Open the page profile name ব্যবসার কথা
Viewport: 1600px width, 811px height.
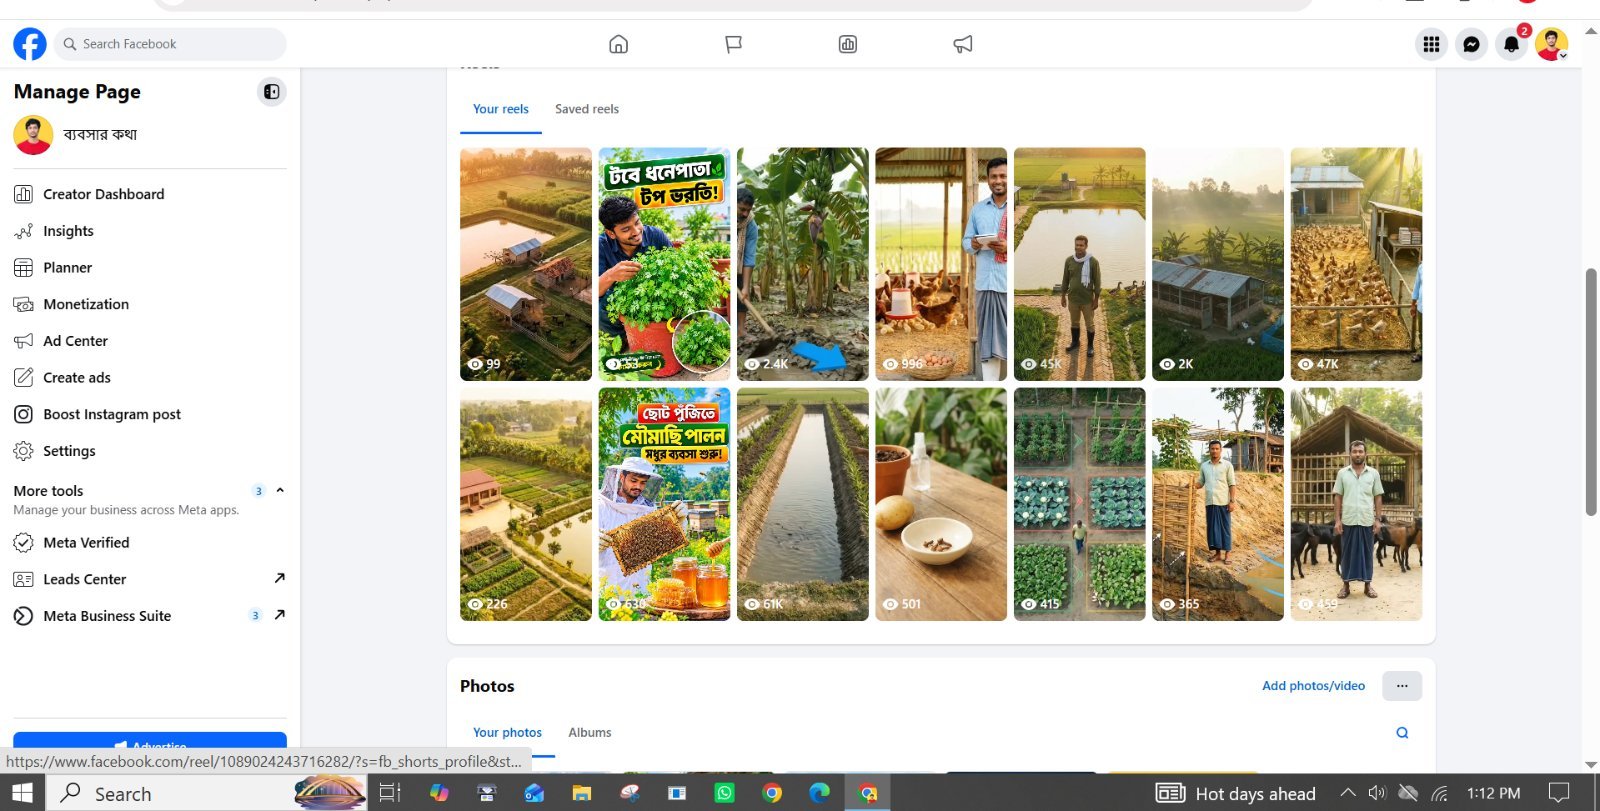click(100, 134)
